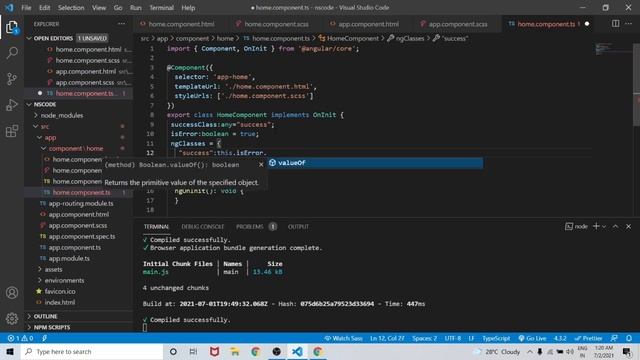Open editor More Actions ellipsis

pos(629,24)
